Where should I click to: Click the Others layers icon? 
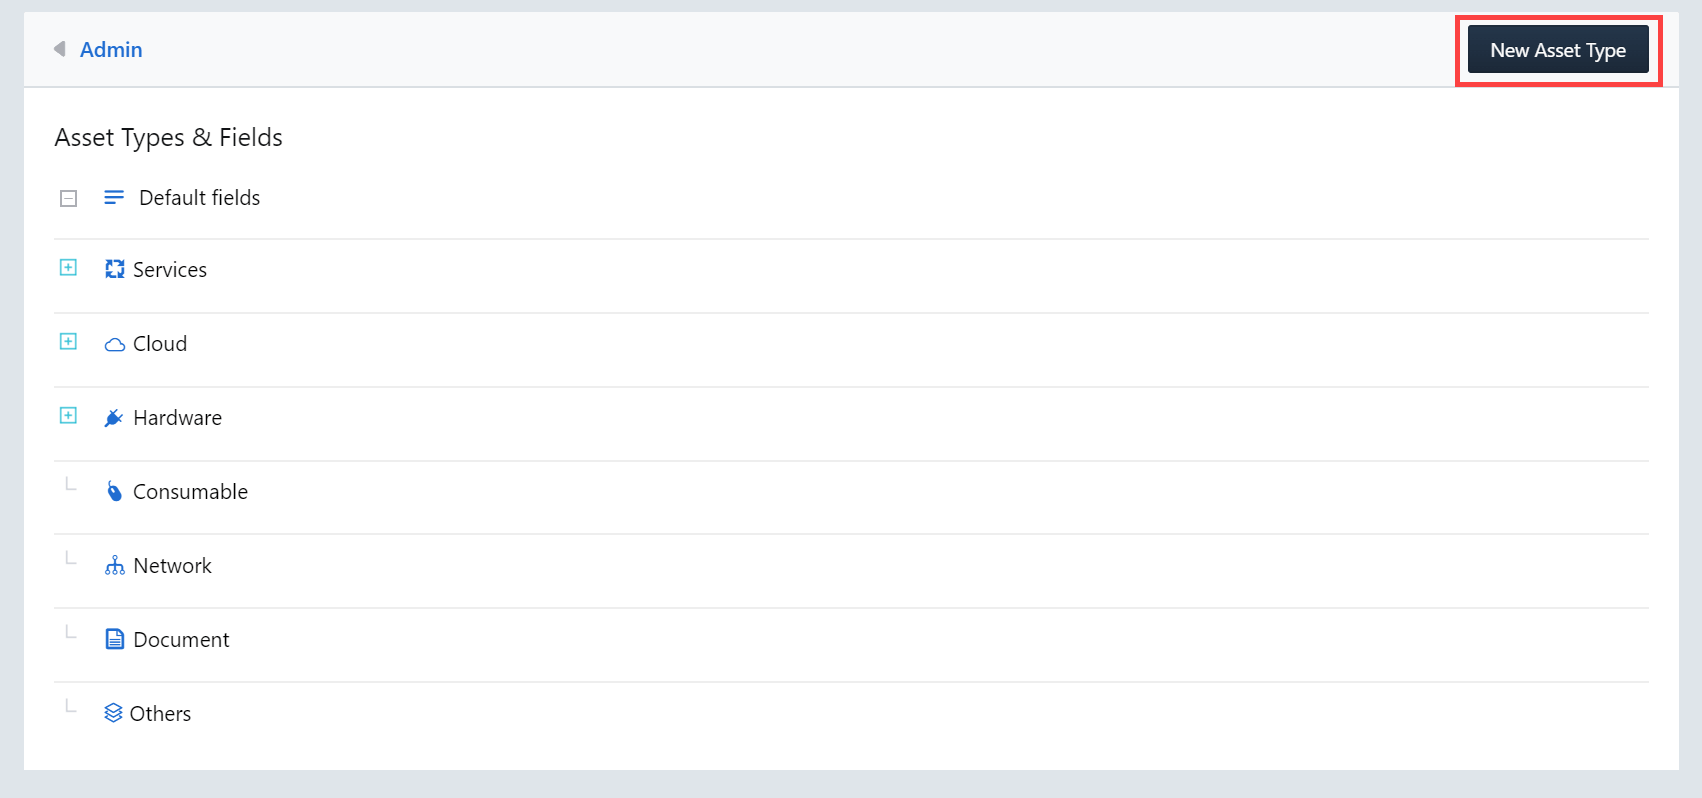tap(113, 712)
